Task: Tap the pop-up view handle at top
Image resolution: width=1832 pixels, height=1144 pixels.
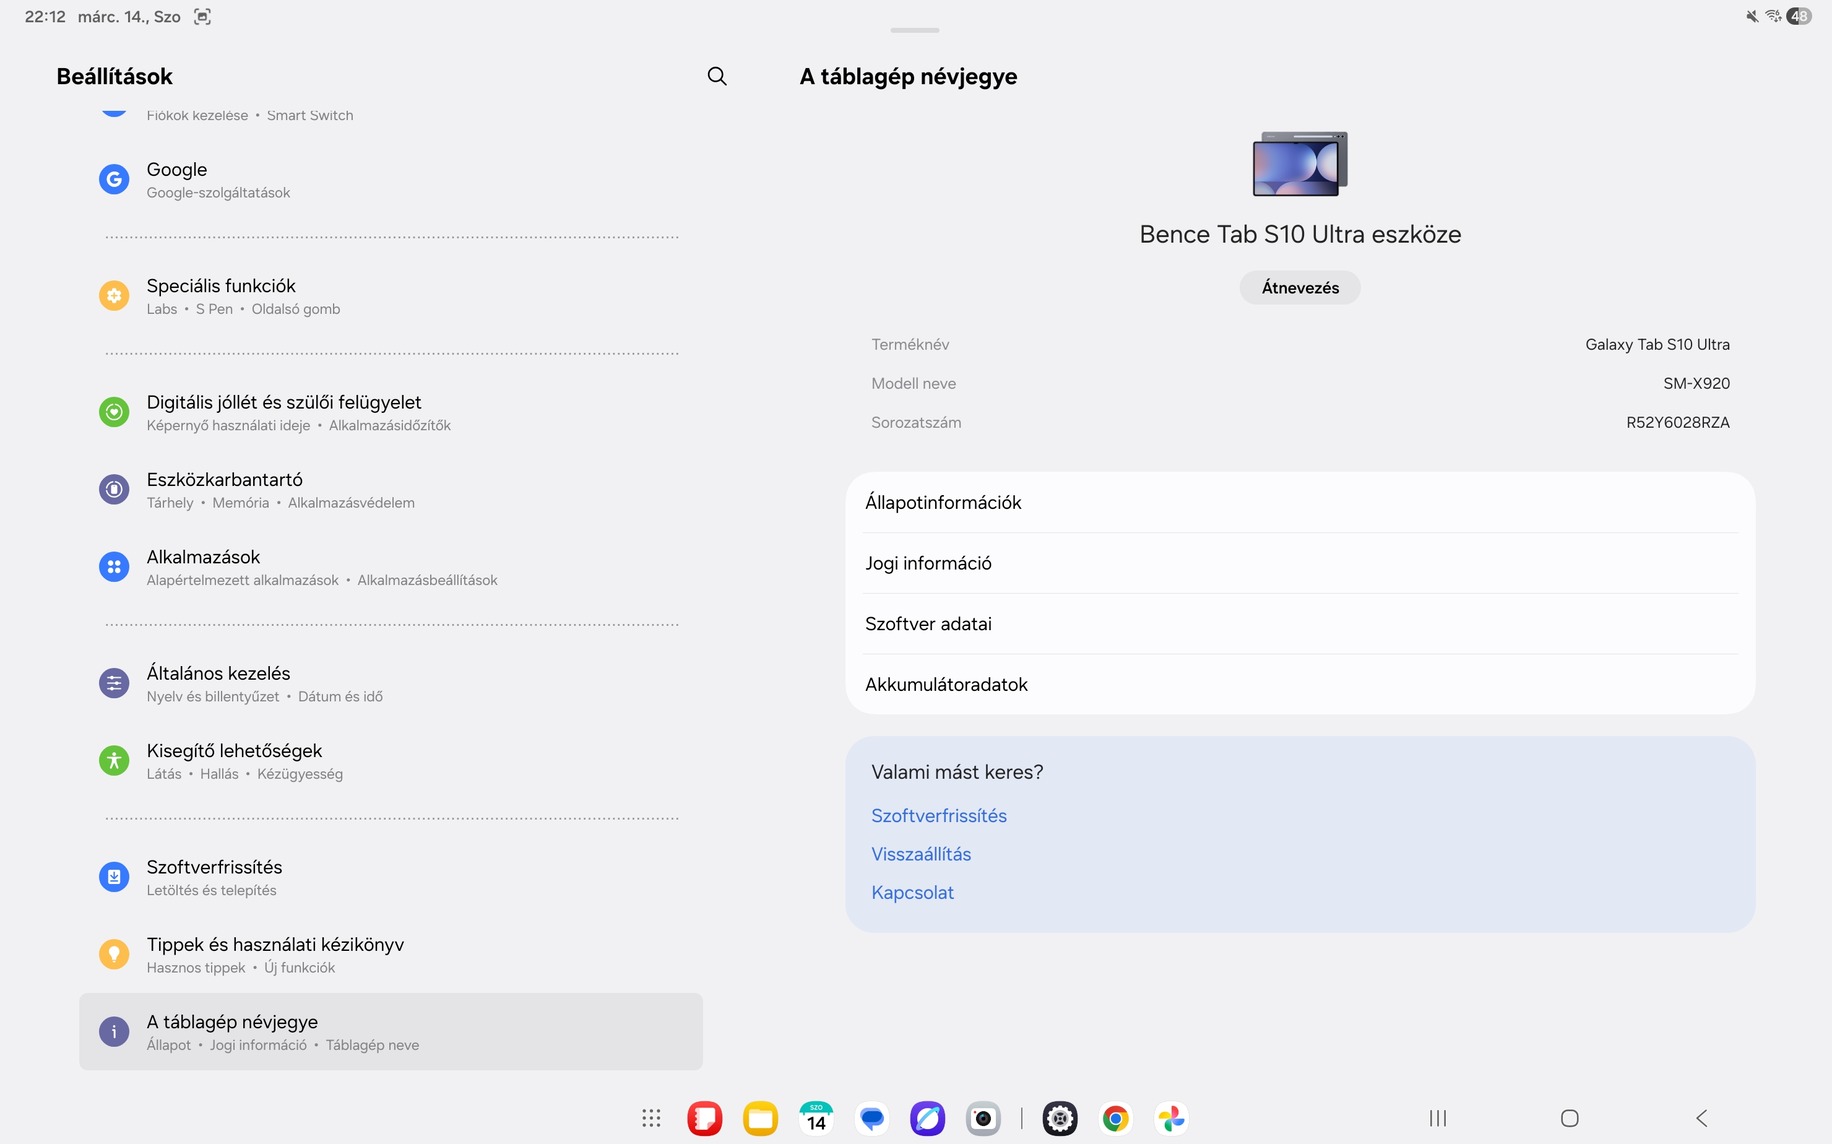Action: pyautogui.click(x=915, y=30)
